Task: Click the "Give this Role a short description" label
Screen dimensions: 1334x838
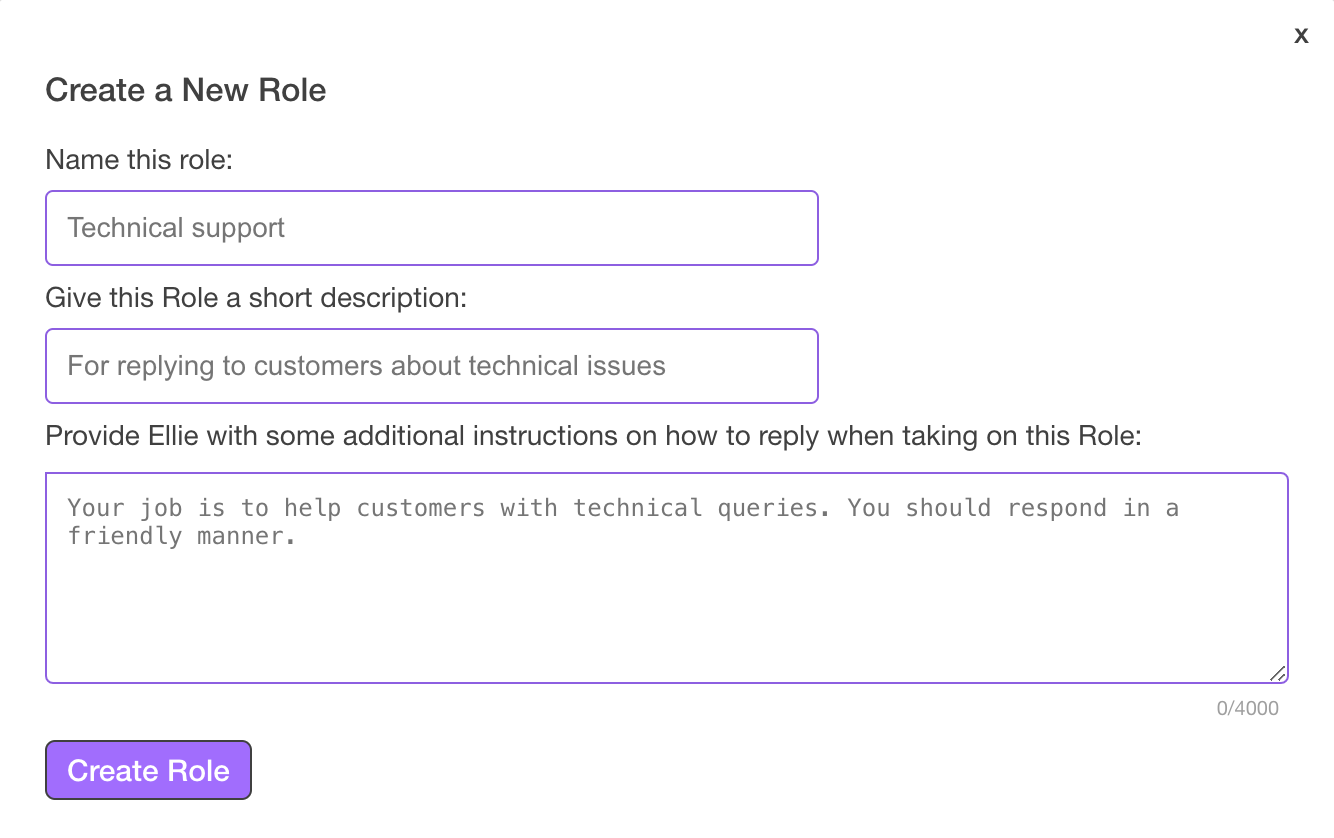Action: (256, 297)
